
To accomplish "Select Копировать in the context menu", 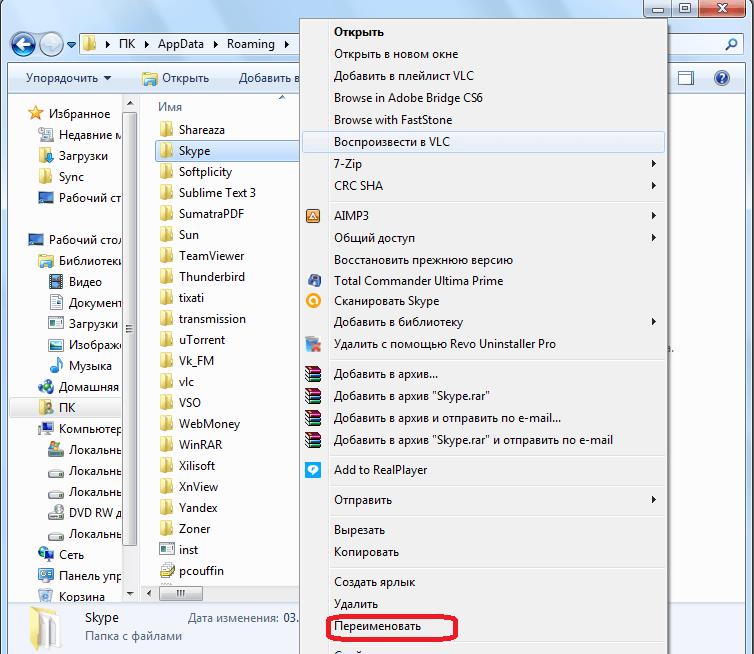I will (x=366, y=552).
